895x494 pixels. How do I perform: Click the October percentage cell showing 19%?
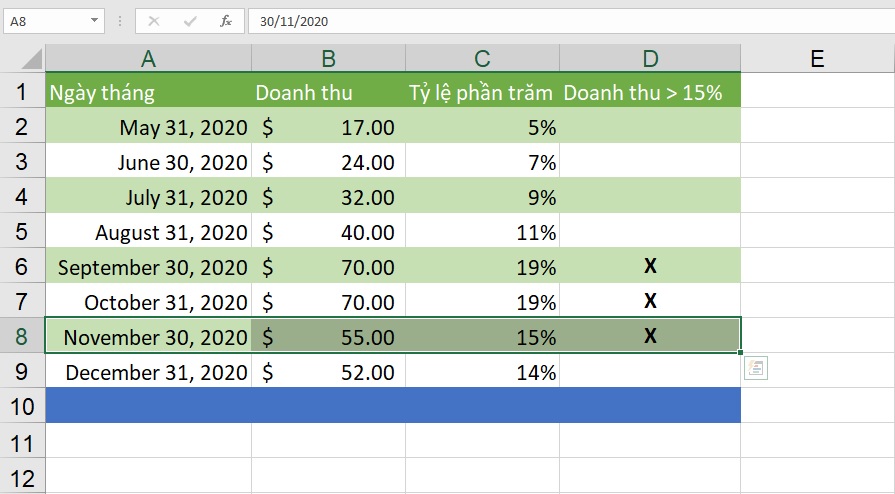tap(482, 300)
